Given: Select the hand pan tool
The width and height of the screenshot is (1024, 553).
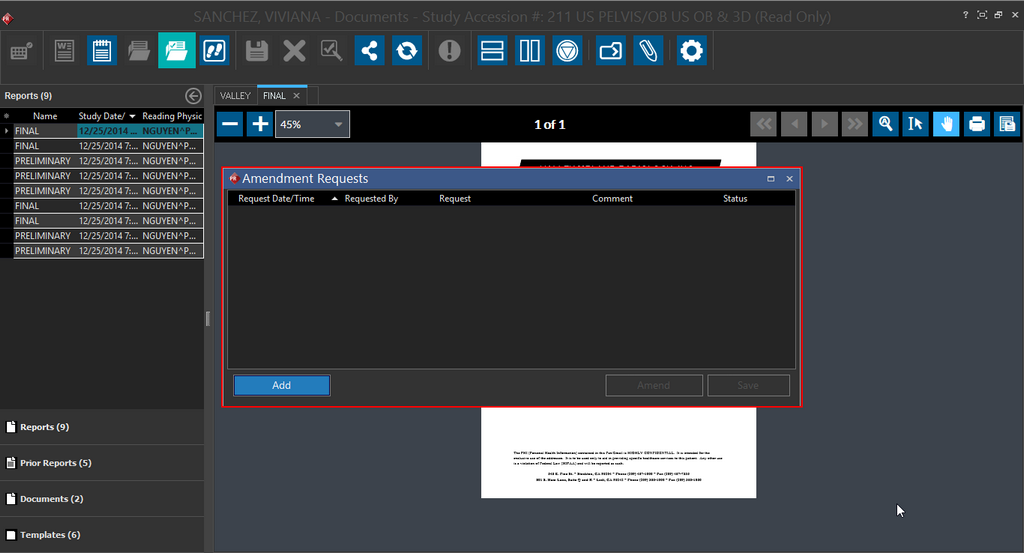Looking at the screenshot, I should pyautogui.click(x=946, y=124).
